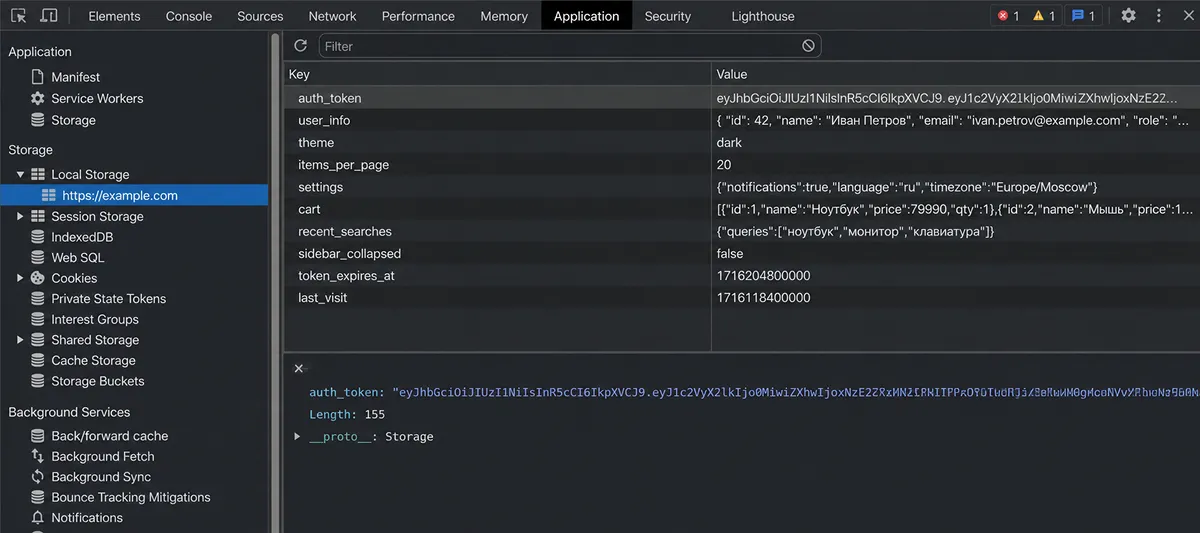Image resolution: width=1200 pixels, height=533 pixels.
Task: Select the settings row key
Action: click(x=320, y=187)
